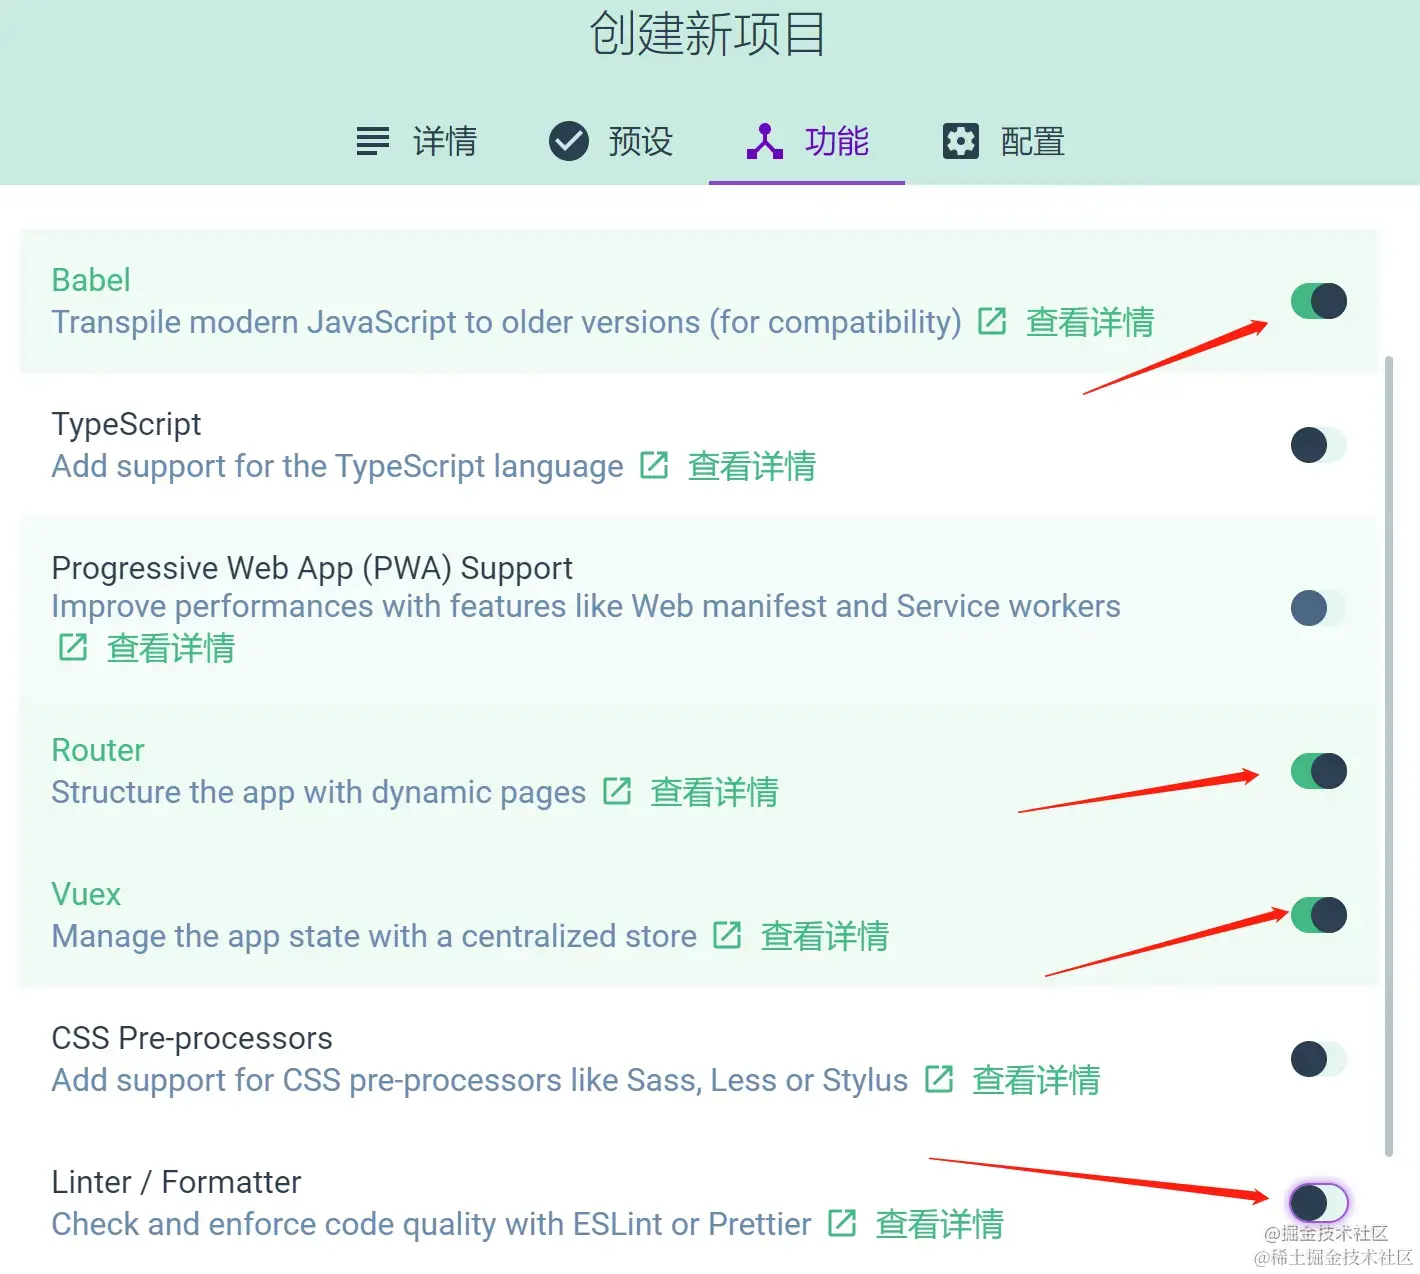Click the 功能 fork-shaped icon

765,141
